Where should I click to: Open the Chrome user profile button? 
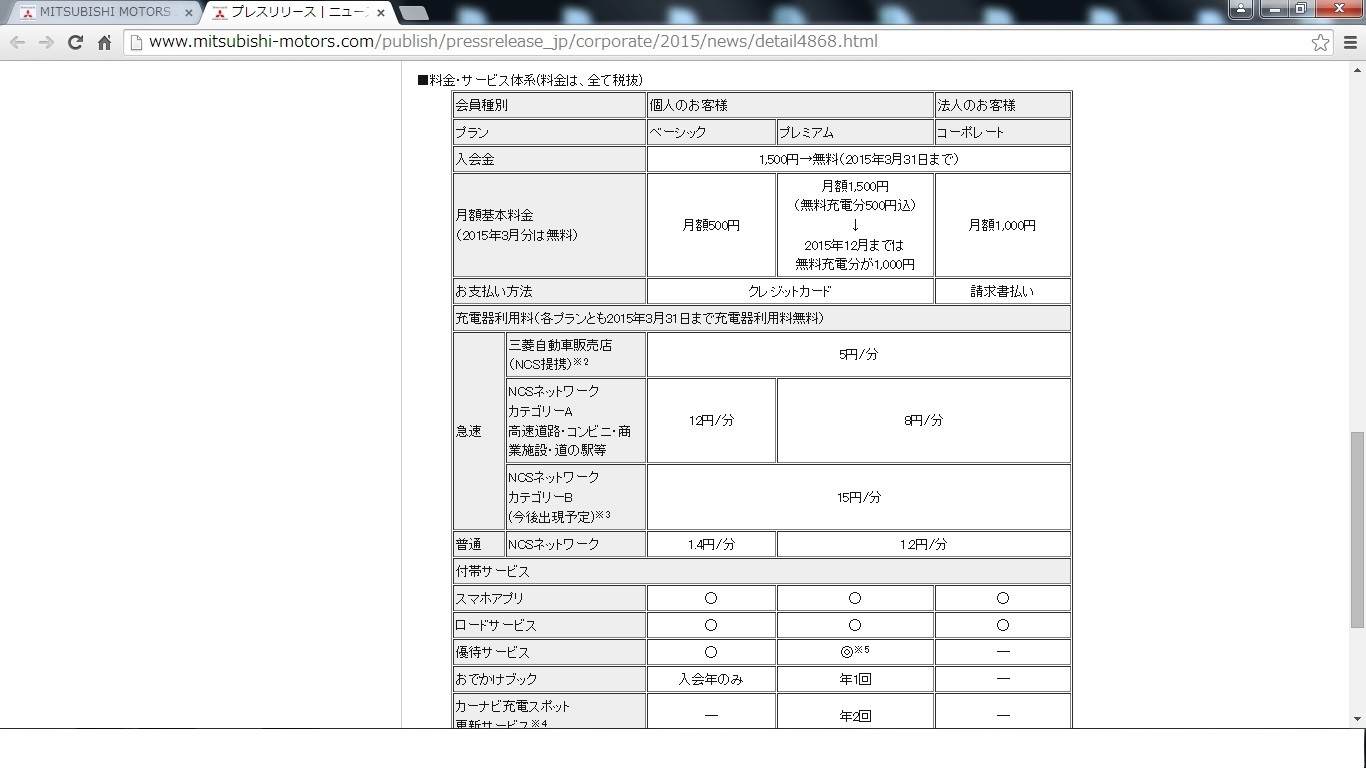pyautogui.click(x=1240, y=9)
